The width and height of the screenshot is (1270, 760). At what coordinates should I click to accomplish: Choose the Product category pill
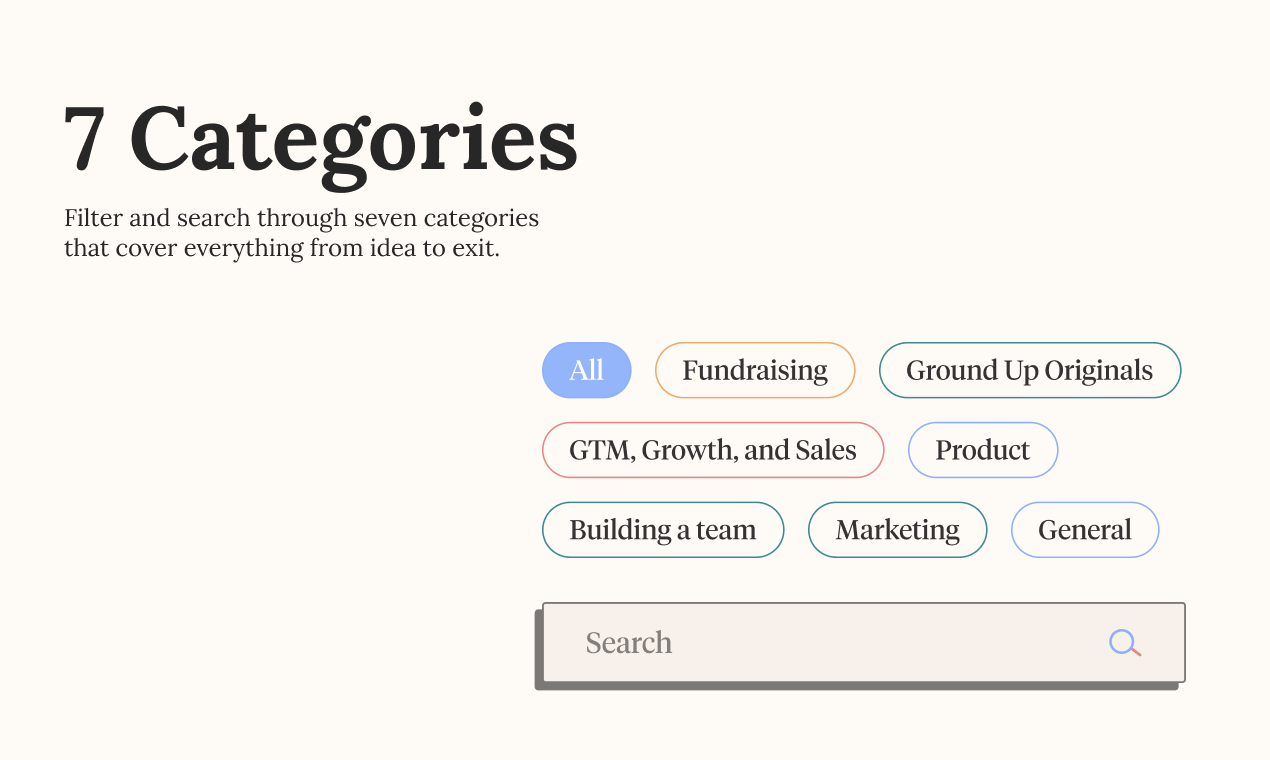[x=983, y=450]
